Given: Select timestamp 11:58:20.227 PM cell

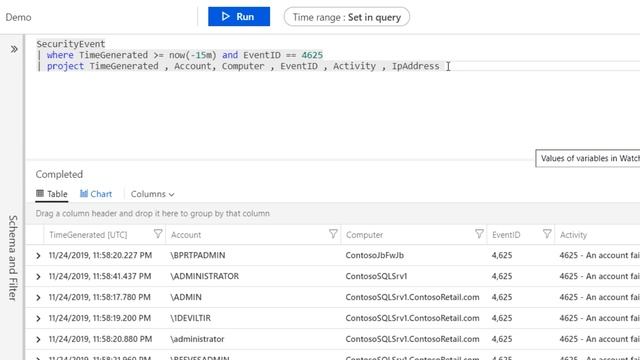Looking at the screenshot, I should coord(100,256).
